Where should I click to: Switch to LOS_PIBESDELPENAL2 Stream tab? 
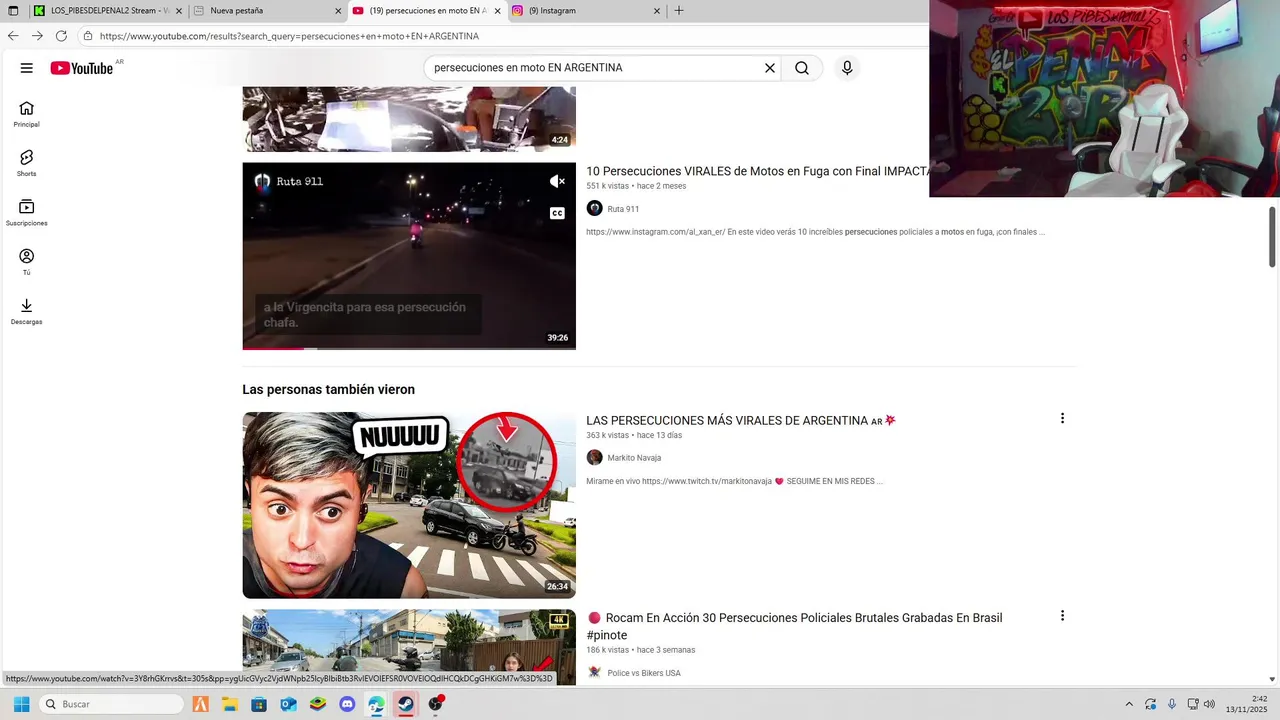point(107,10)
